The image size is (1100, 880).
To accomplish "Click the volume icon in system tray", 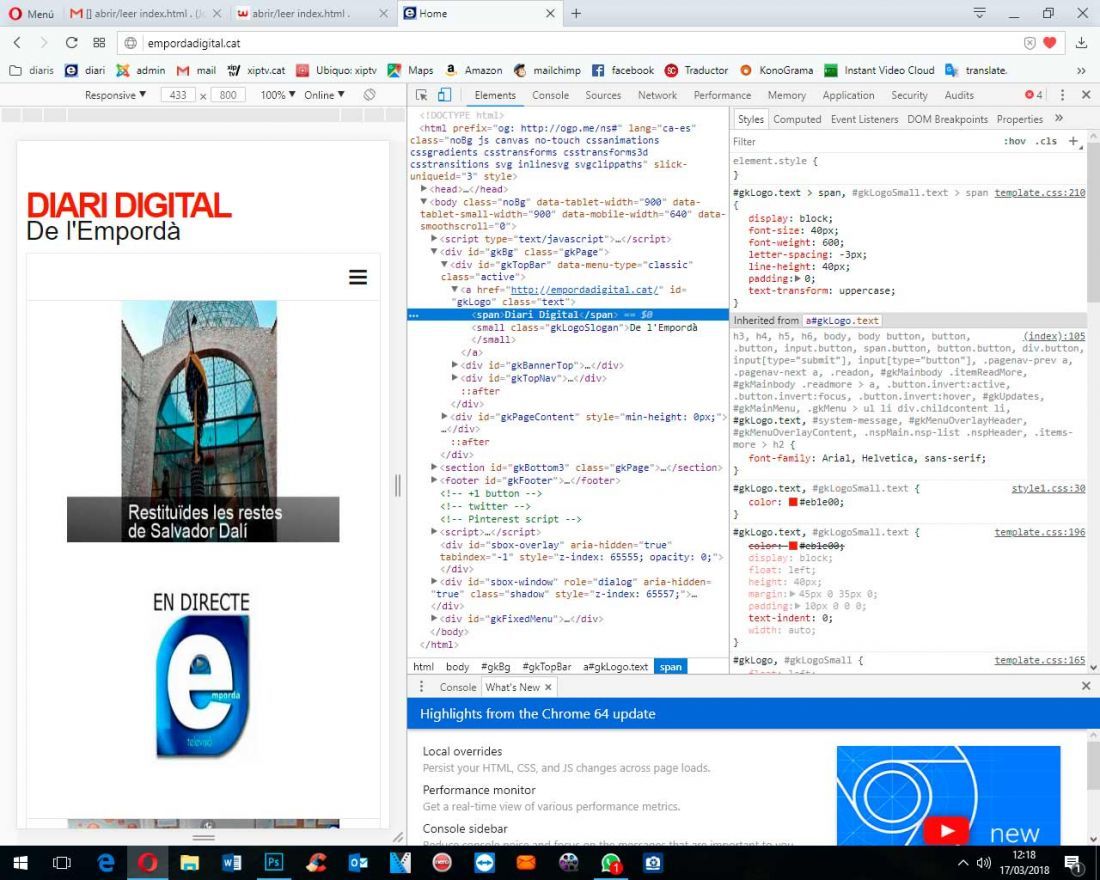I will click(984, 862).
